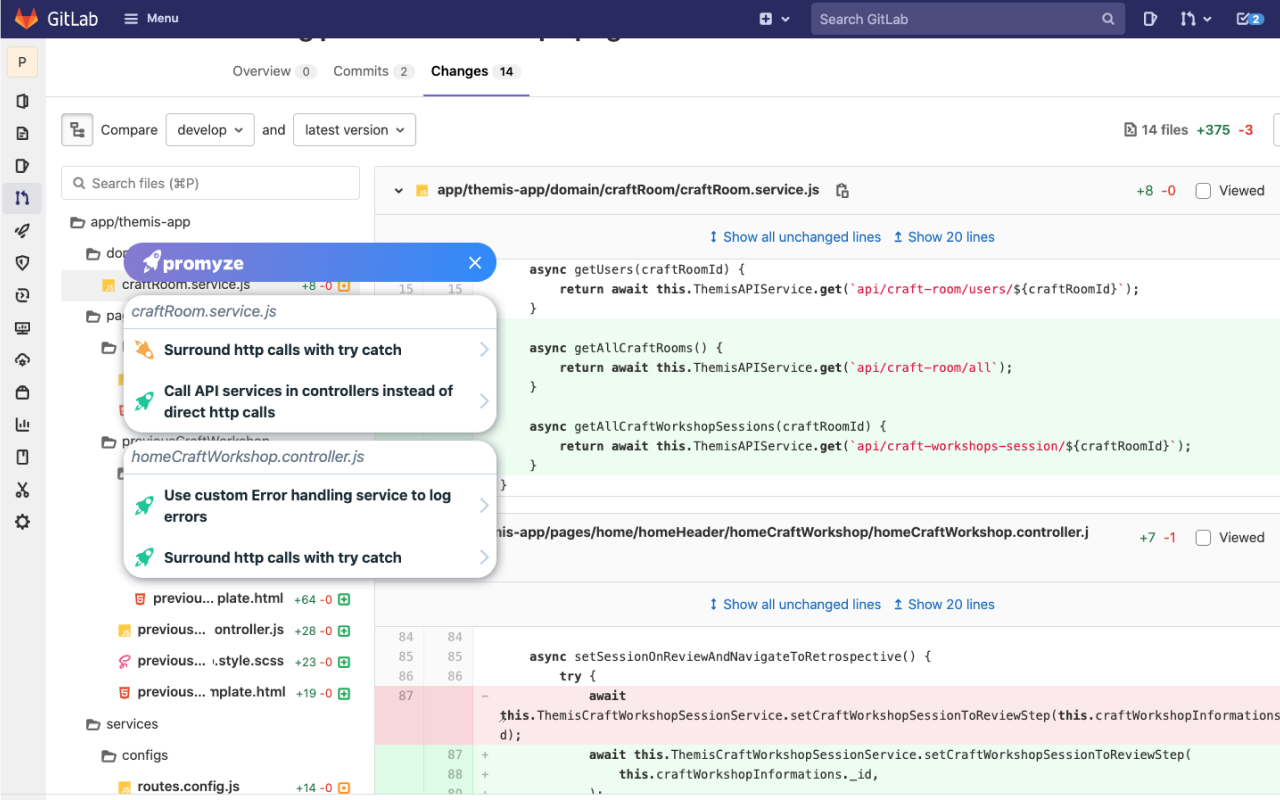Screen dimensions: 1280x800
Task: Open merge requests dropdown in navbar
Action: [x=1195, y=19]
